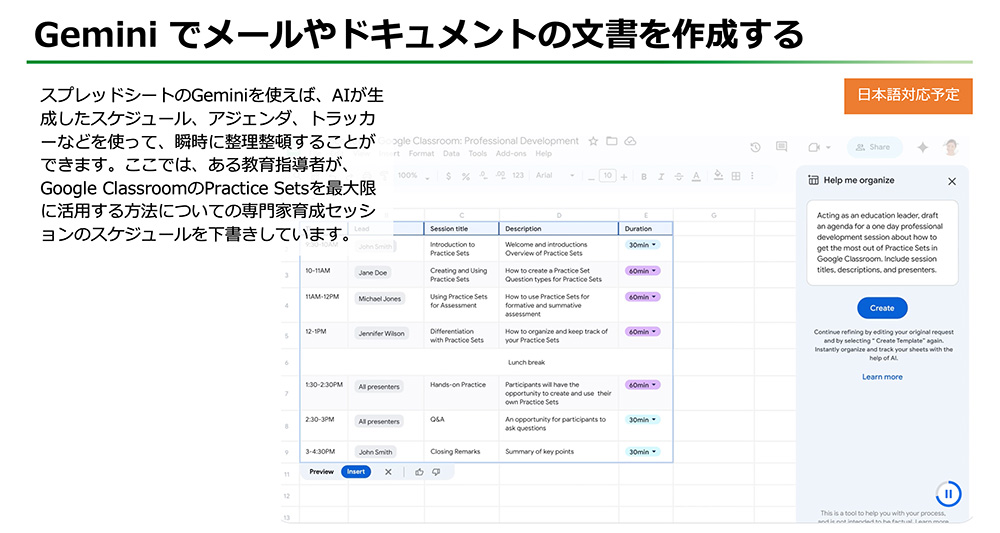
Task: Open the Help menu
Action: coord(543,154)
